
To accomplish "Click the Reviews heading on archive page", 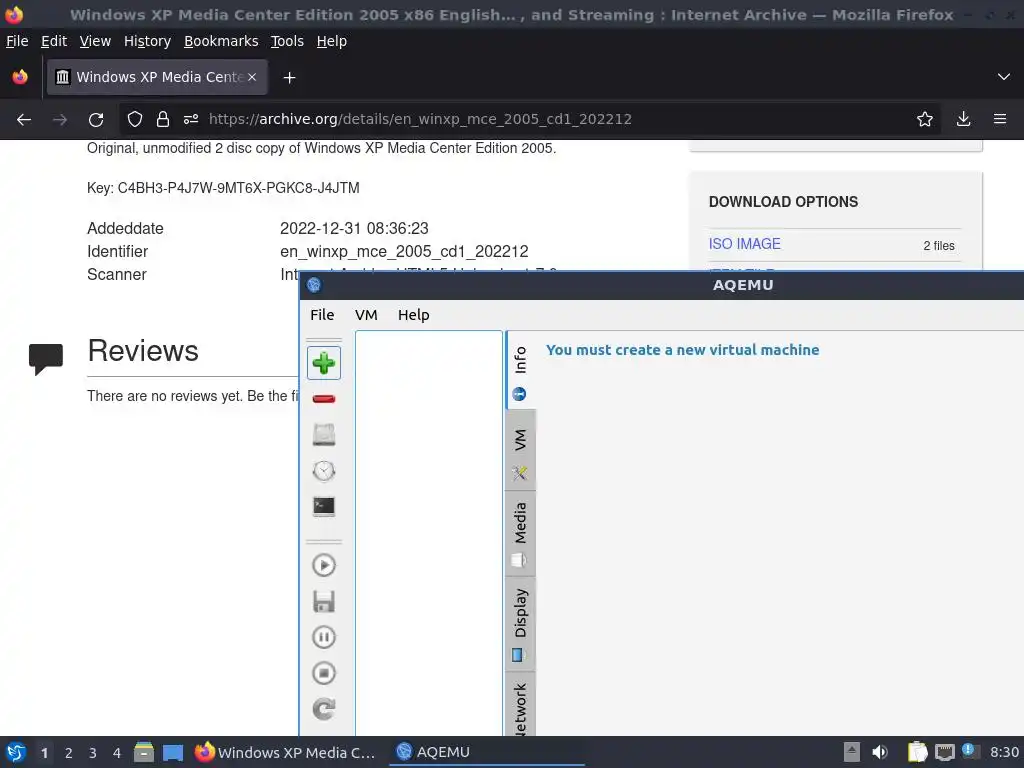I will tap(143, 351).
